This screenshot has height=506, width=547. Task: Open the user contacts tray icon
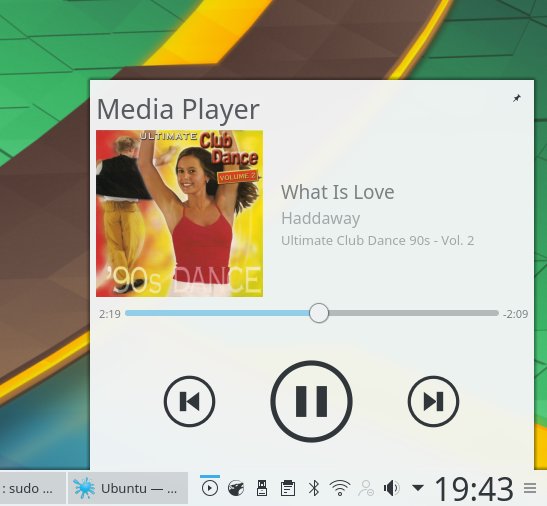coord(366,488)
